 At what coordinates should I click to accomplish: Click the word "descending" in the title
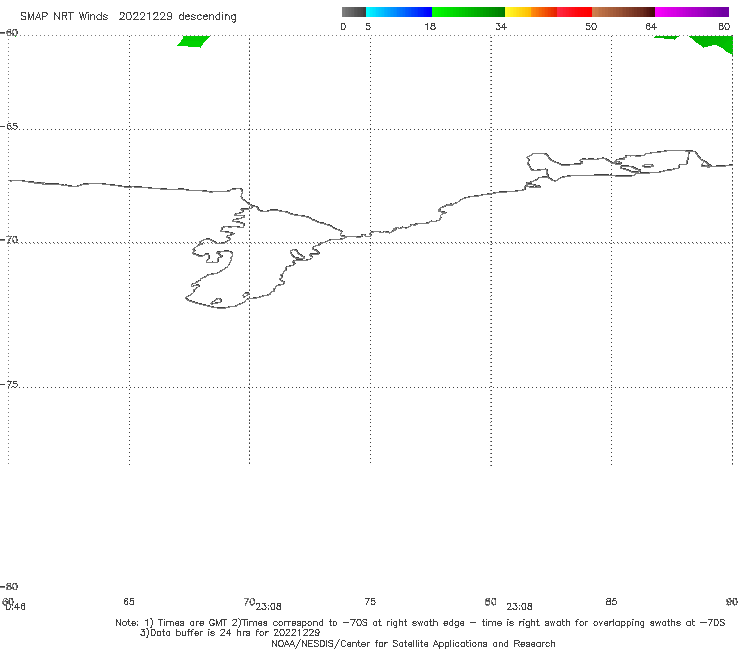(x=208, y=17)
